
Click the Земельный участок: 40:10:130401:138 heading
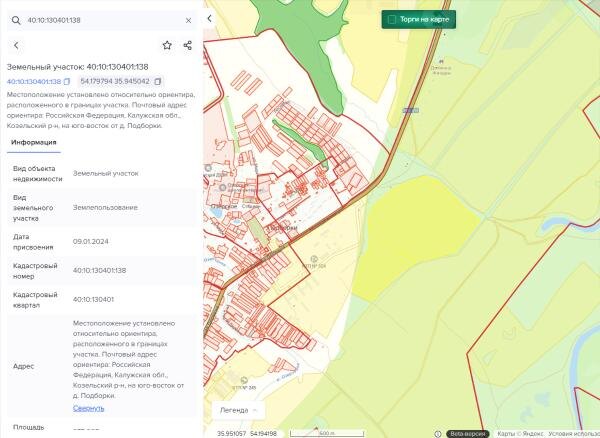[x=78, y=67]
